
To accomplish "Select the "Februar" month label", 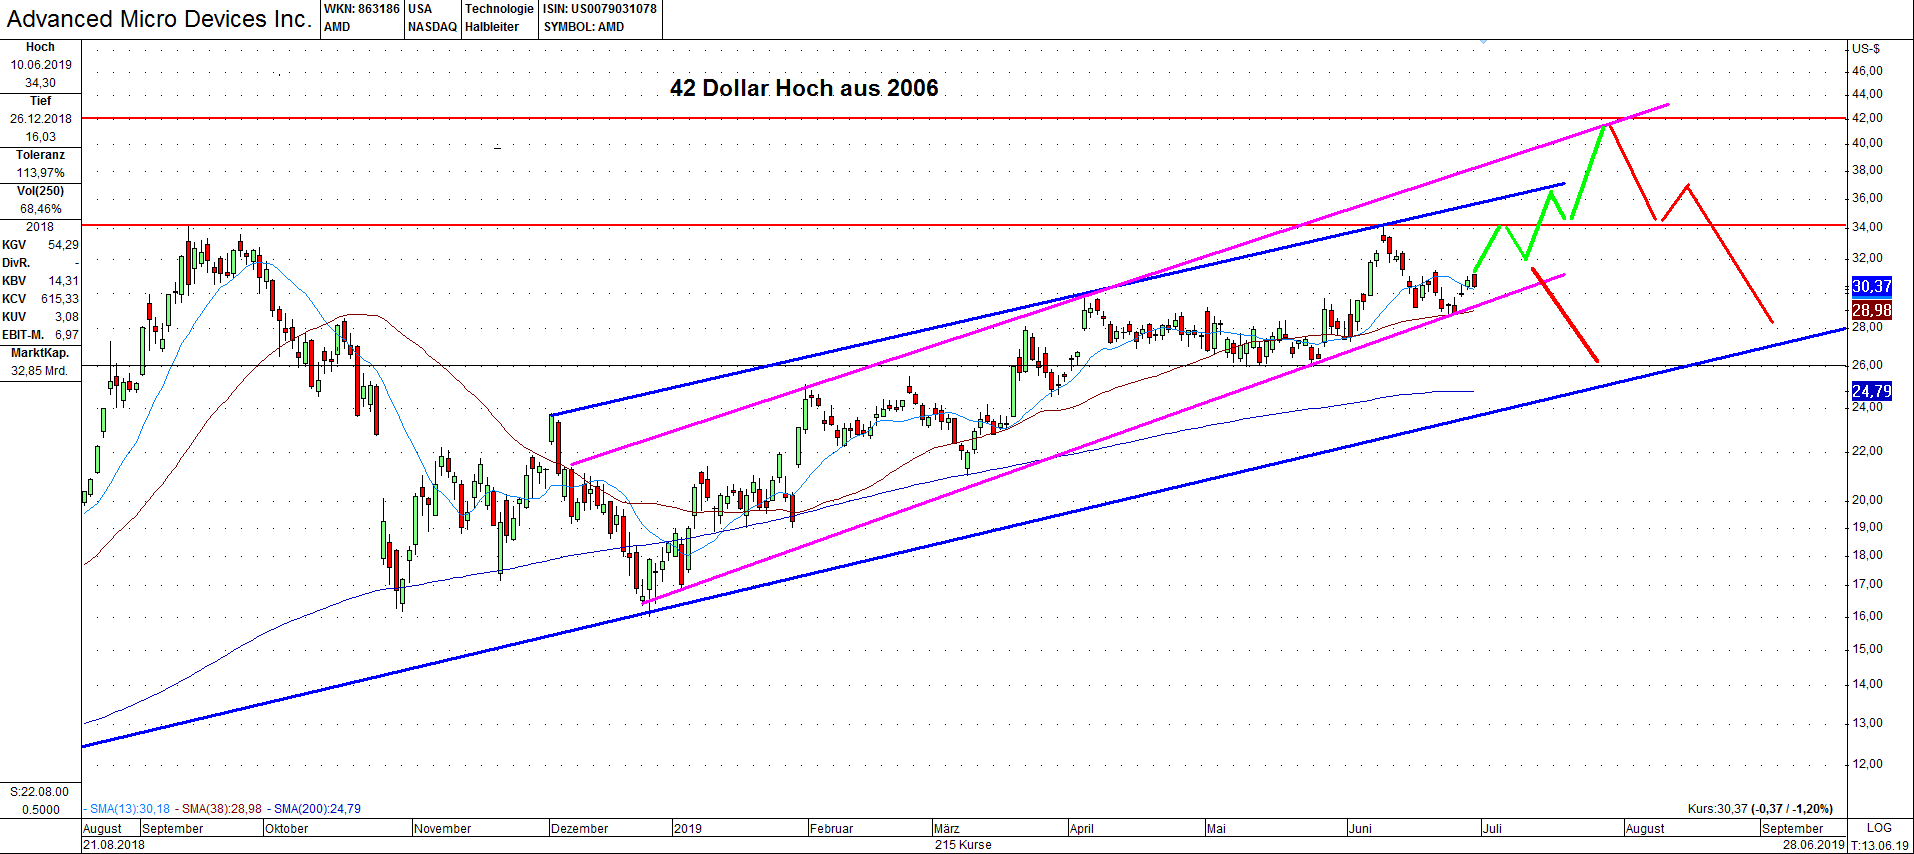I will click(832, 829).
